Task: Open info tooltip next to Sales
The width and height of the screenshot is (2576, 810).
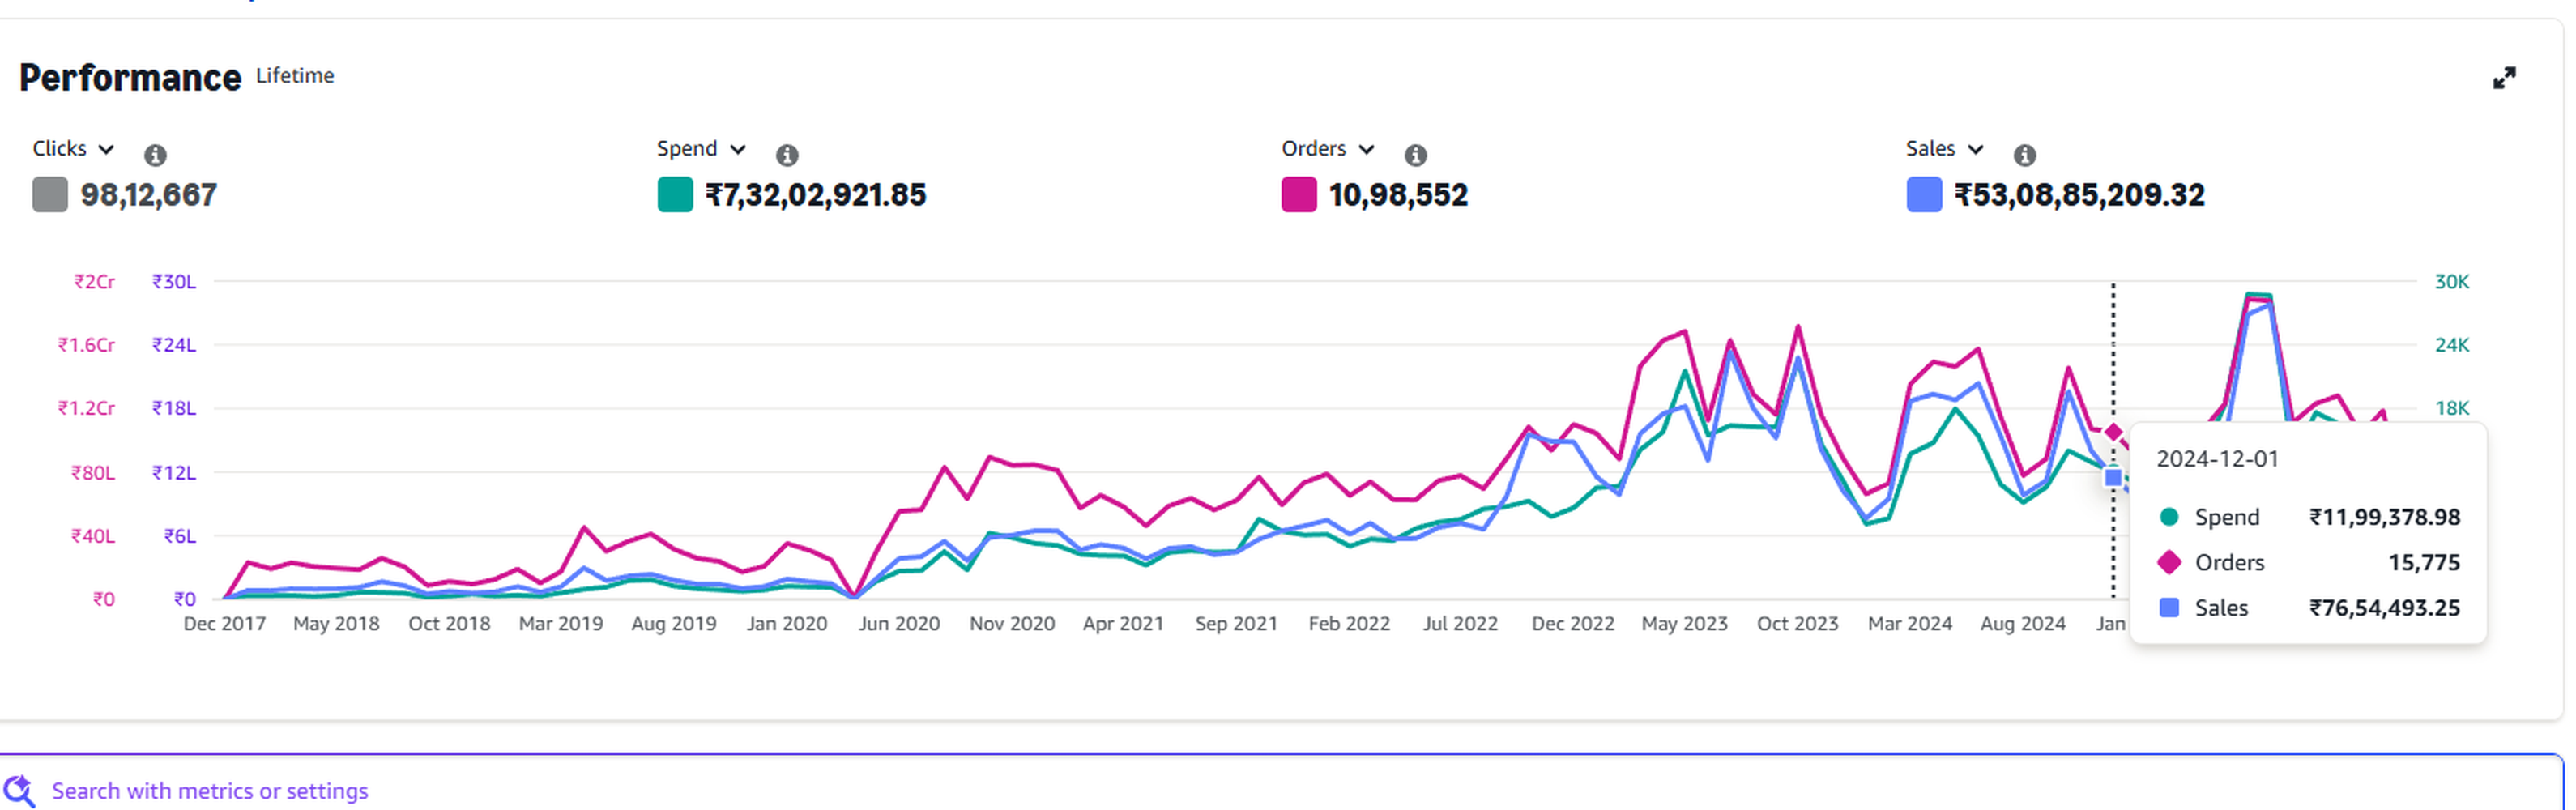Action: (x=2024, y=155)
